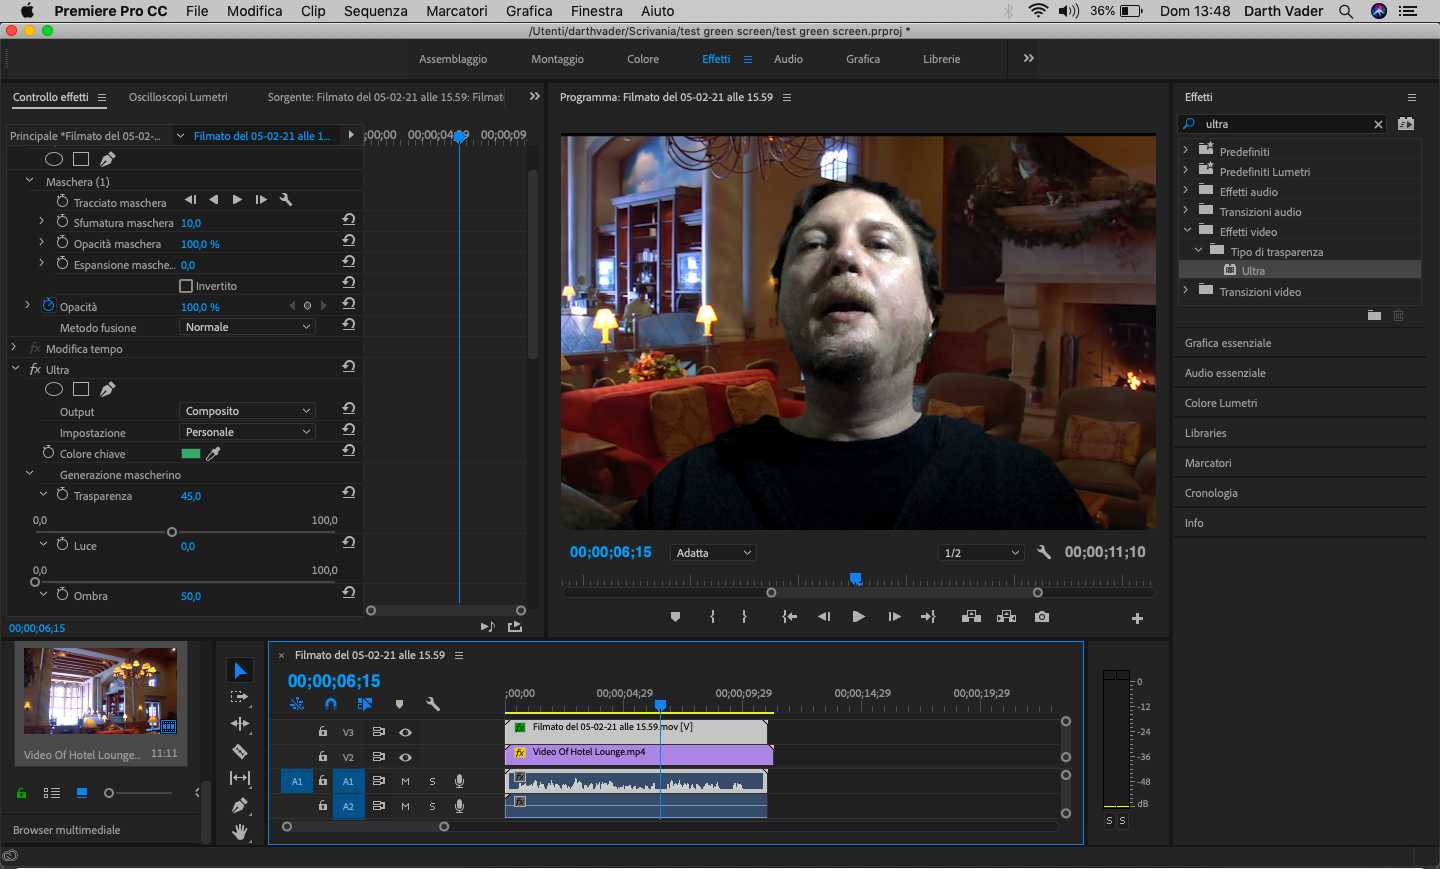Create 4-point polygon mask under Ultra effect
Screen dimensions: 1440x869
[x=81, y=390]
